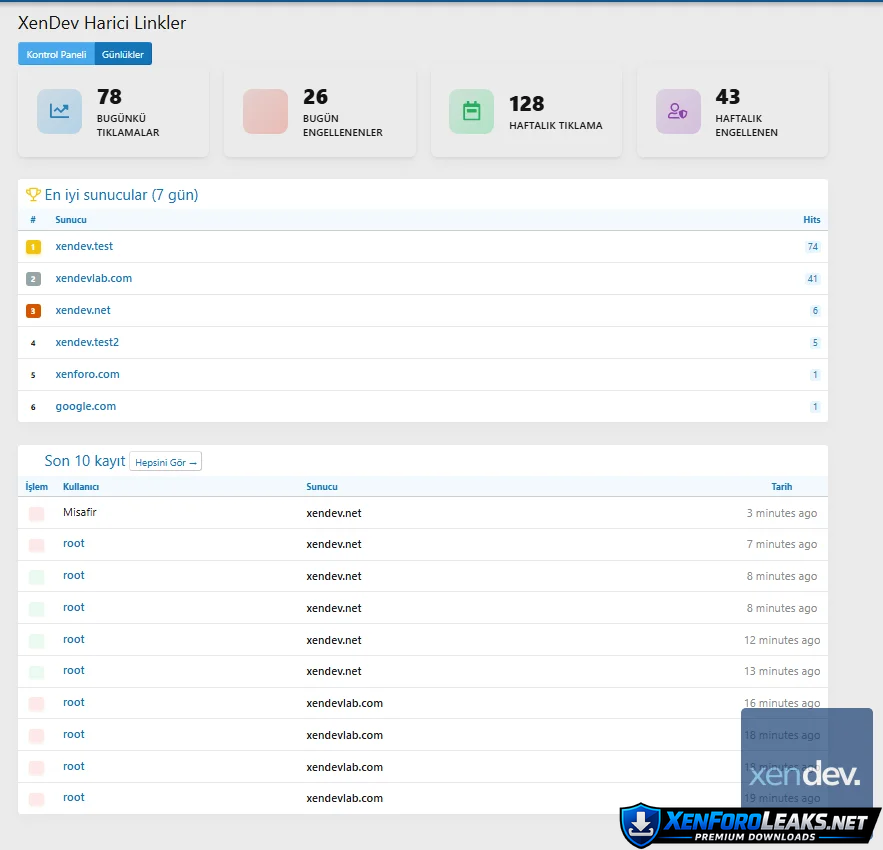
Task: Open the xendev.test server link
Action: [x=84, y=246]
